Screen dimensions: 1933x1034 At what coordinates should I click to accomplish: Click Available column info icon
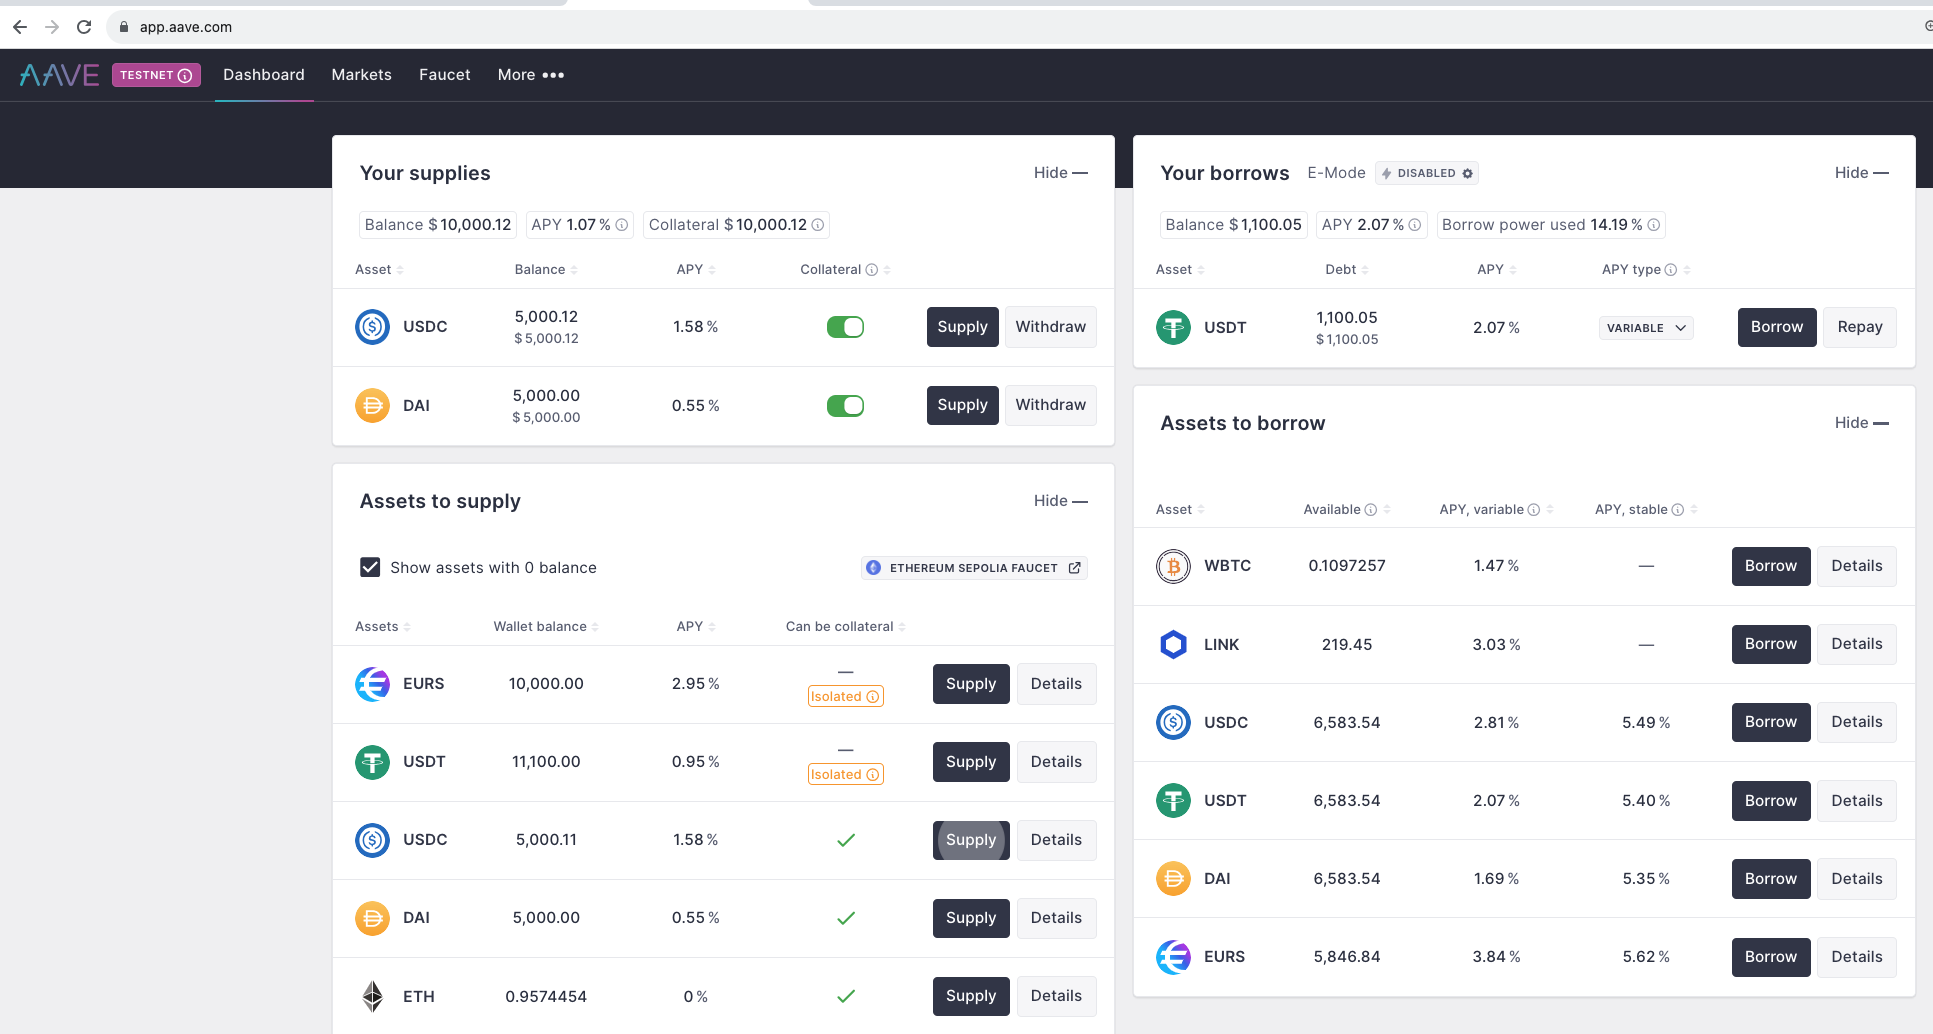[x=1371, y=510]
